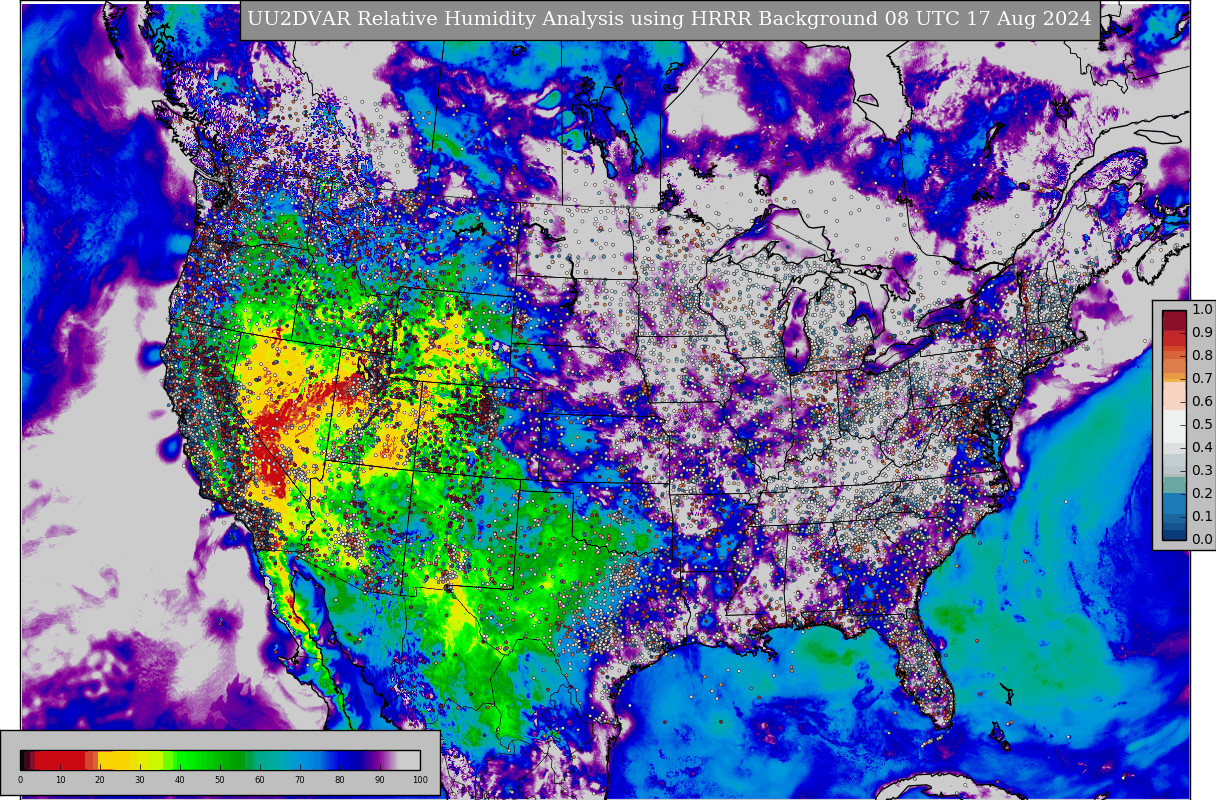Screen dimensions: 1216x800
Task: Select the 0.4 label on the vertical colorbar
Action: tap(1202, 448)
